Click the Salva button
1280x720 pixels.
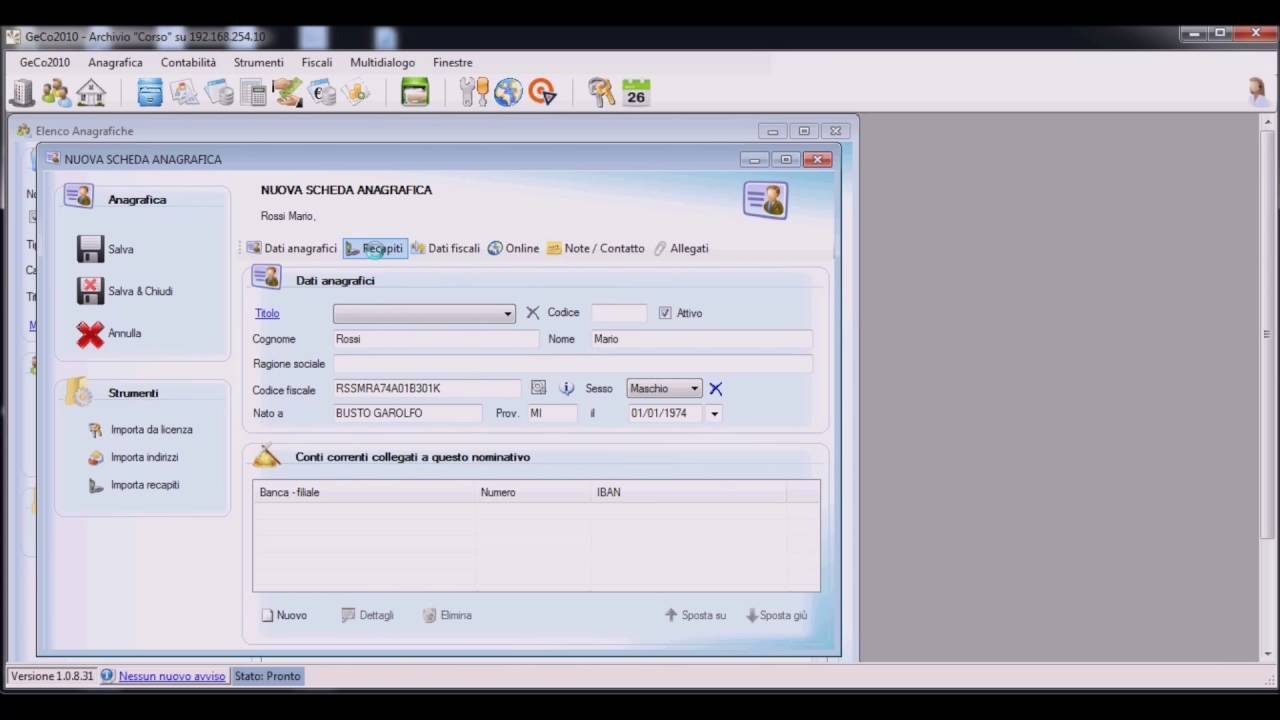click(106, 249)
